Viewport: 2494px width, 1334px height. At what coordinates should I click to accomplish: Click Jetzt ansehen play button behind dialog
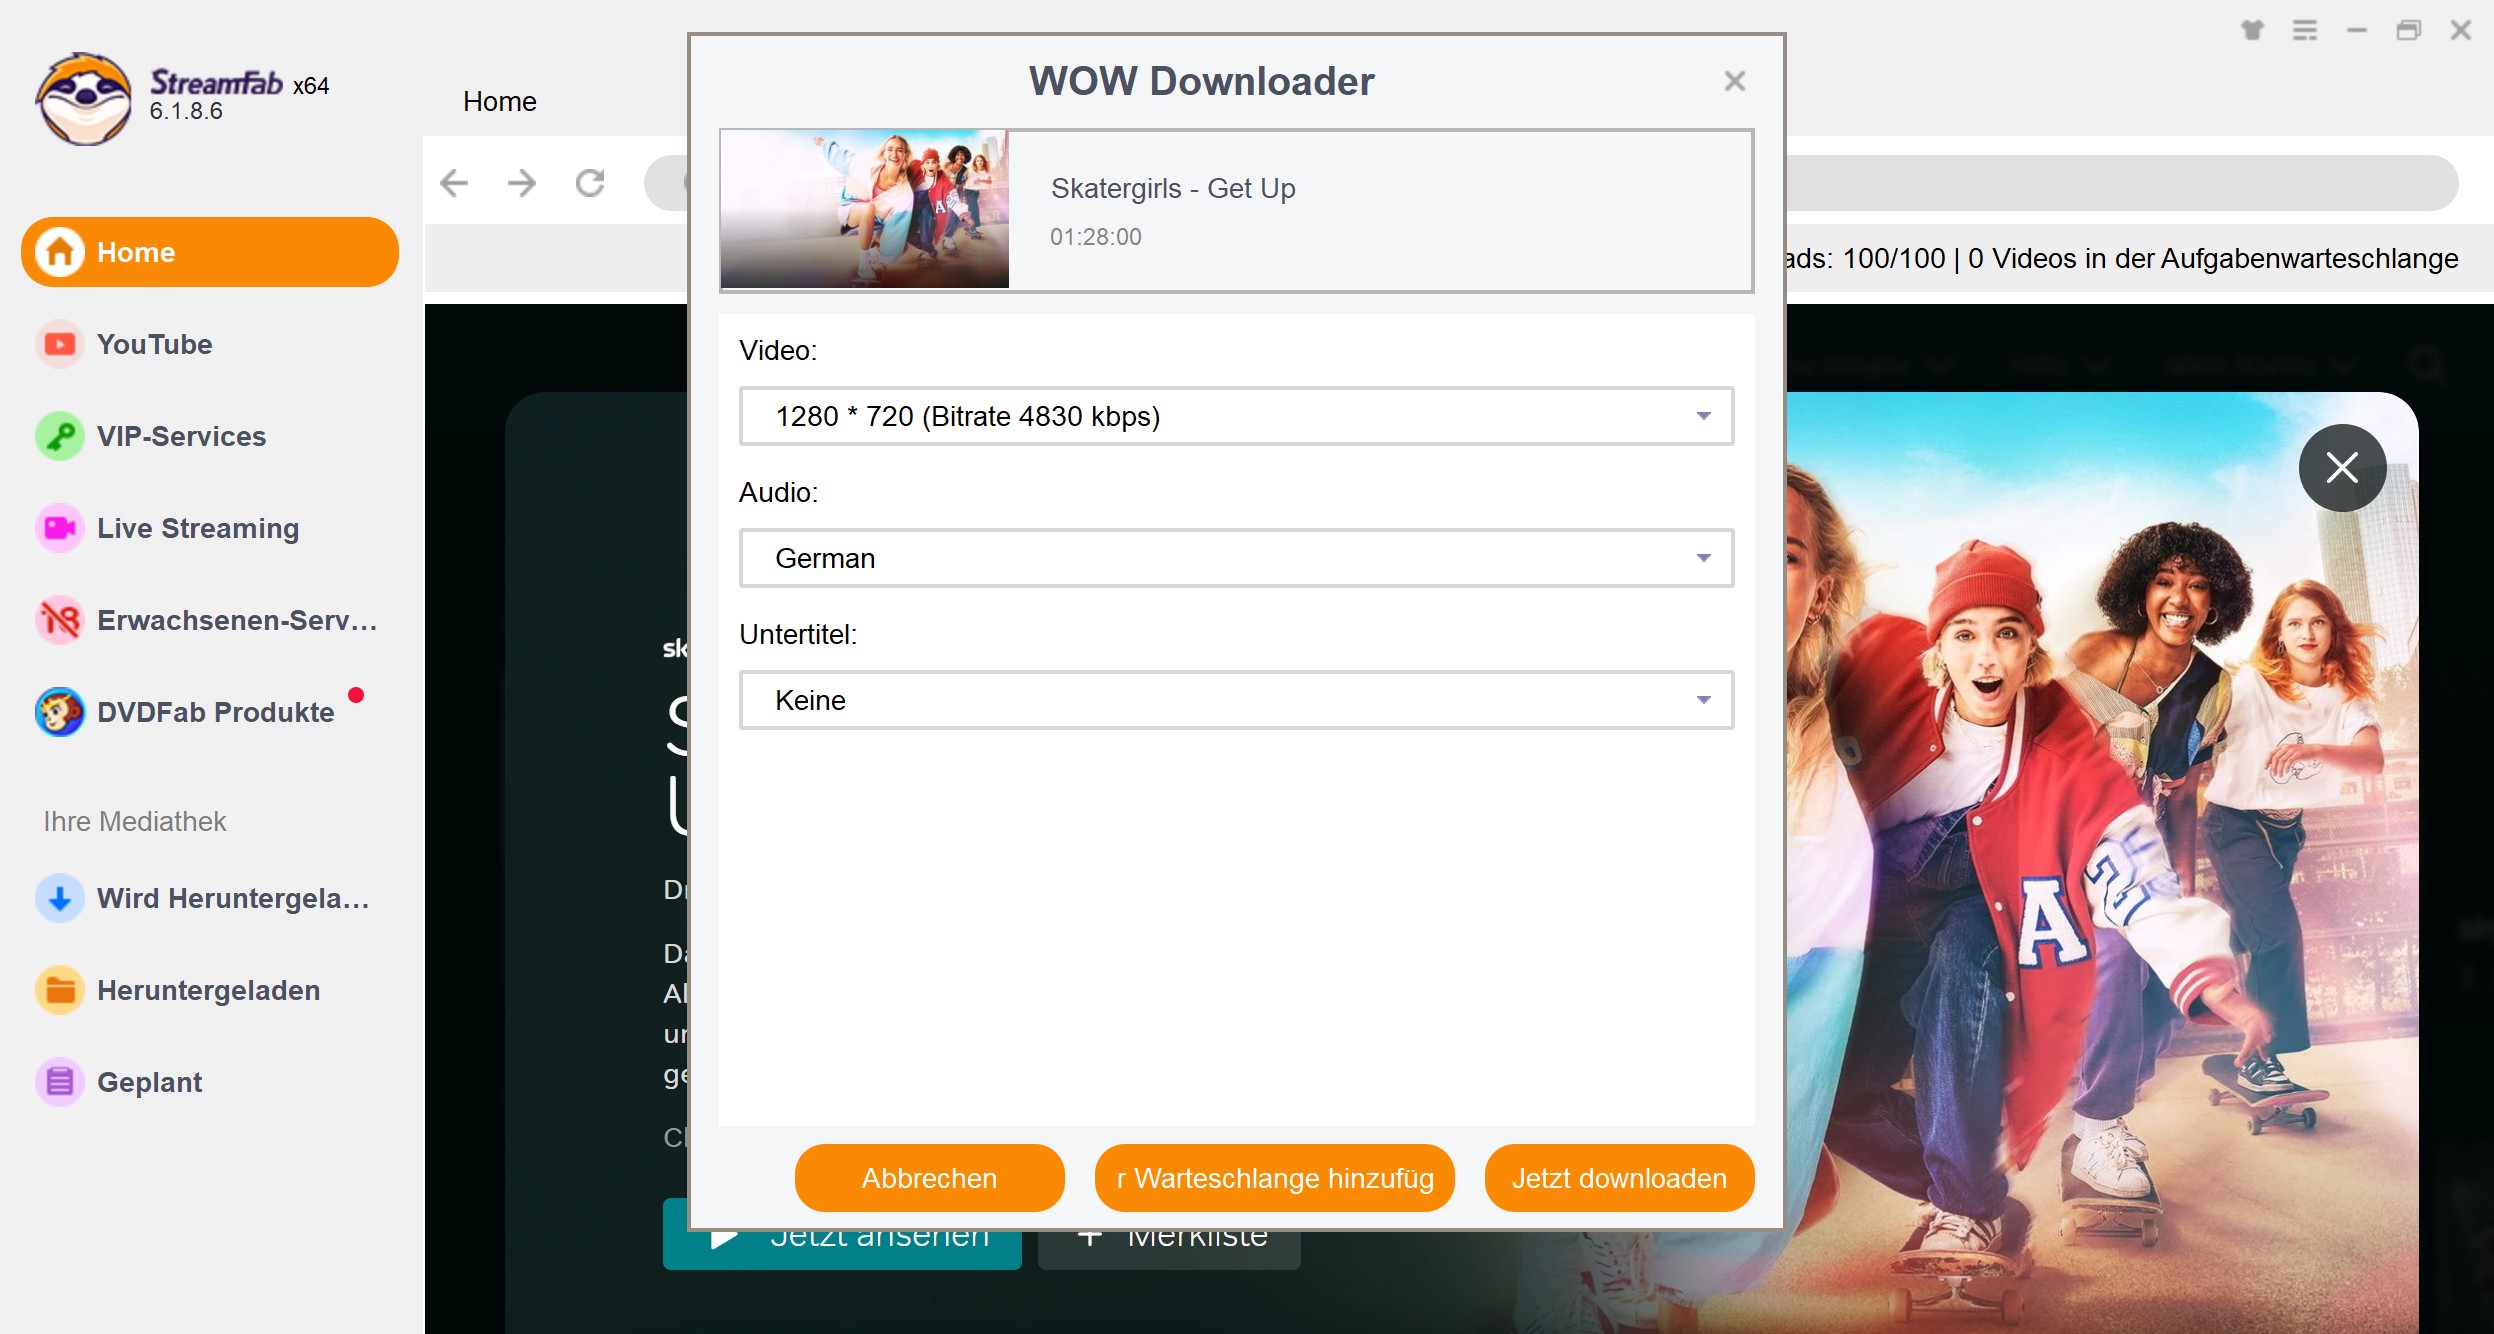(x=842, y=1249)
